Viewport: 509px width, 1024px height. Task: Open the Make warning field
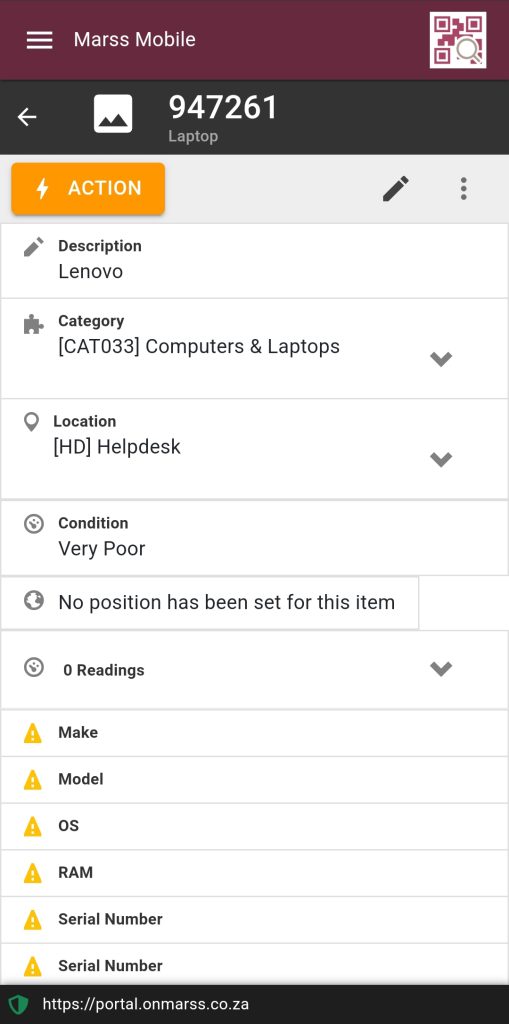pos(254,733)
